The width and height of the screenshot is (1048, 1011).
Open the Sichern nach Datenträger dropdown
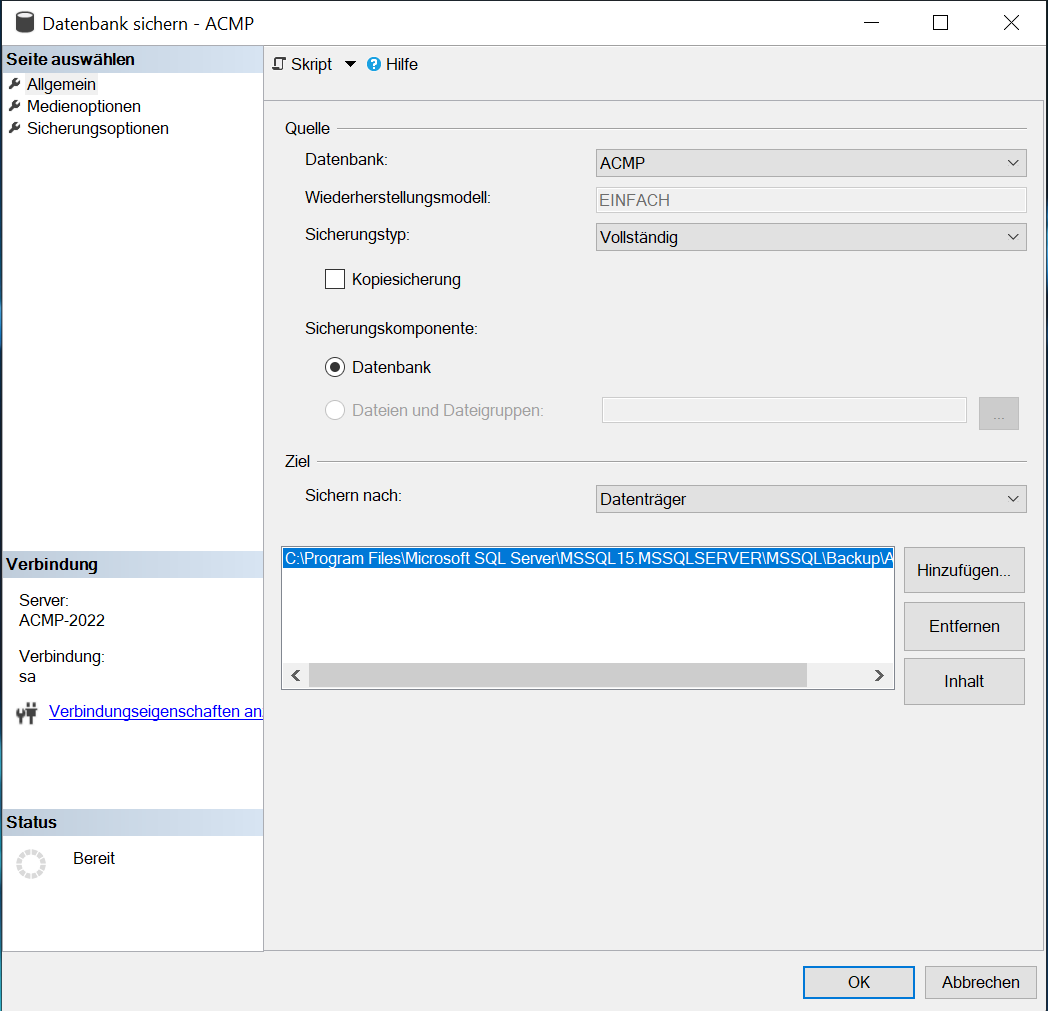coord(810,499)
